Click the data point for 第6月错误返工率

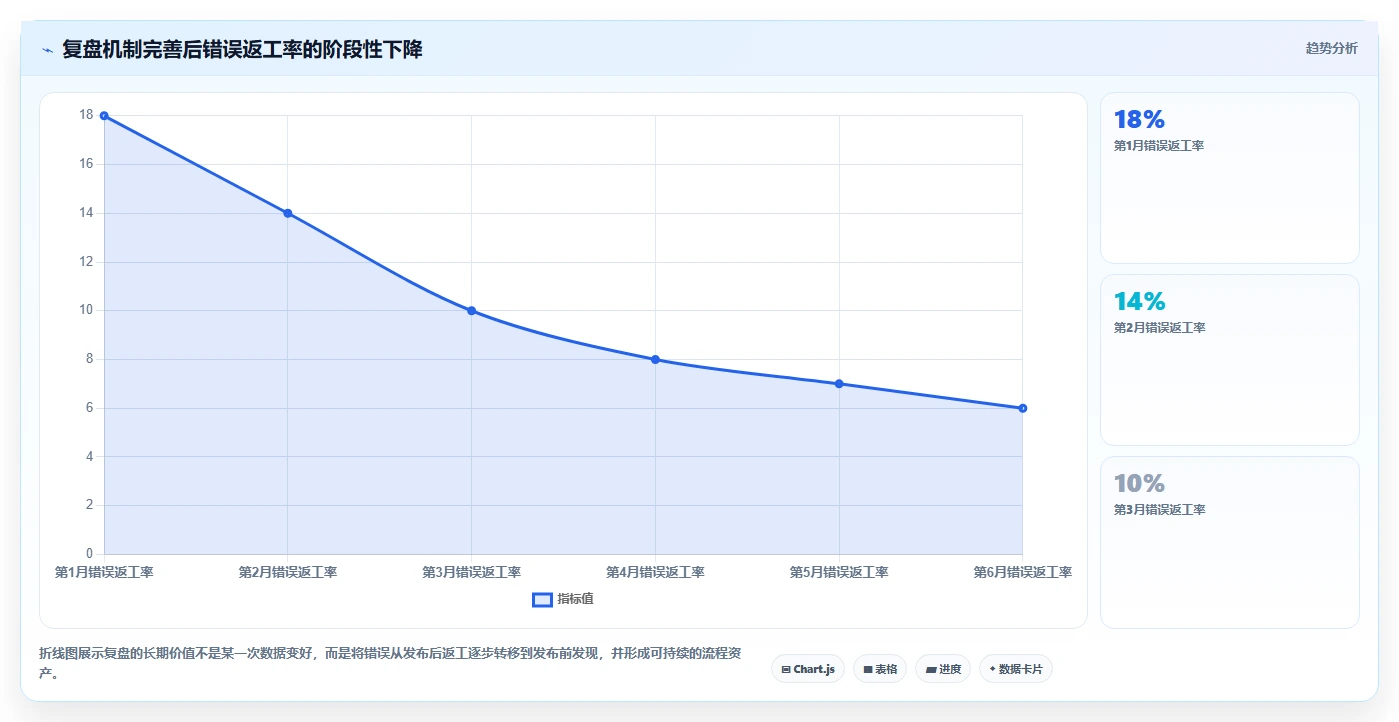pos(1022,408)
